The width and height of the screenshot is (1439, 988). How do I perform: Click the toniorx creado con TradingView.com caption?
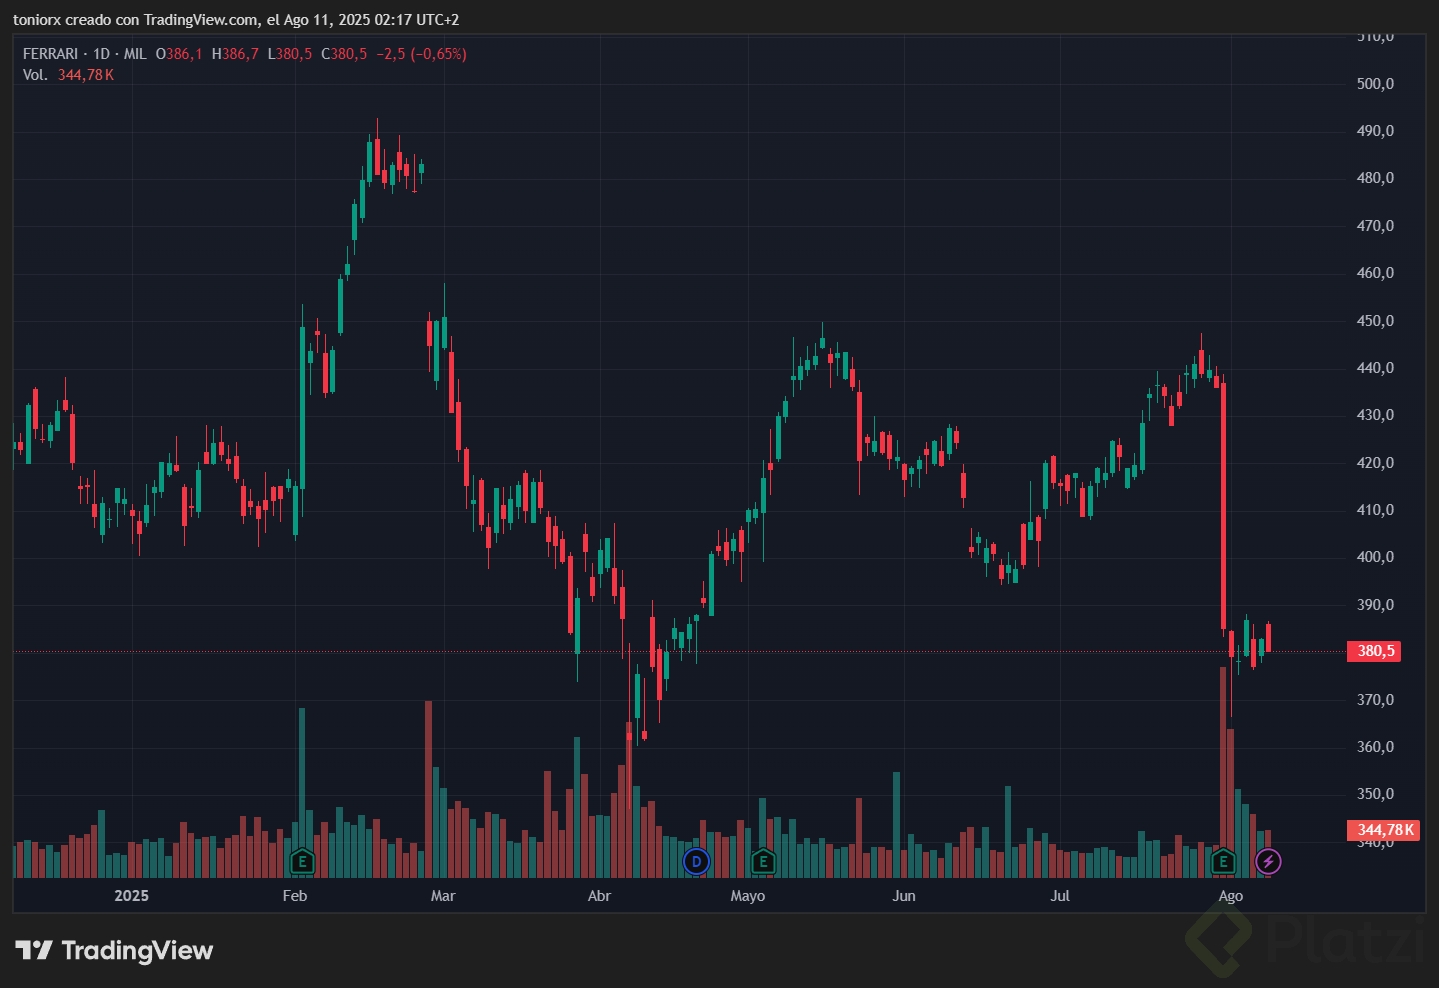point(236,20)
